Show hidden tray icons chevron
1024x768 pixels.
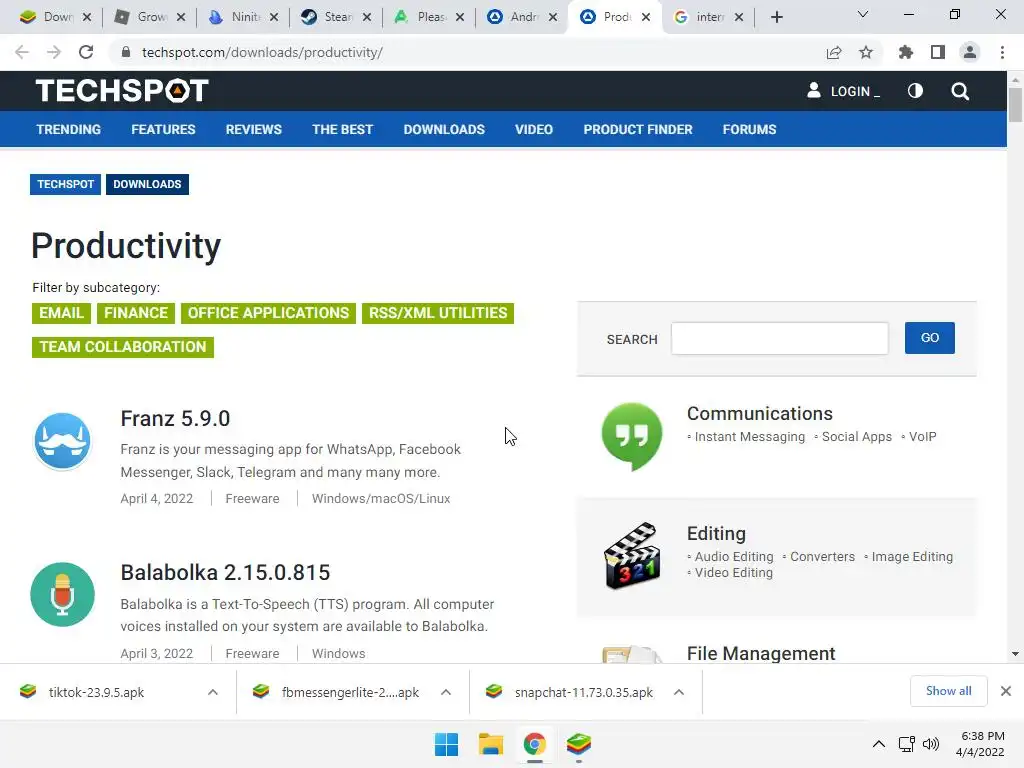(x=879, y=744)
